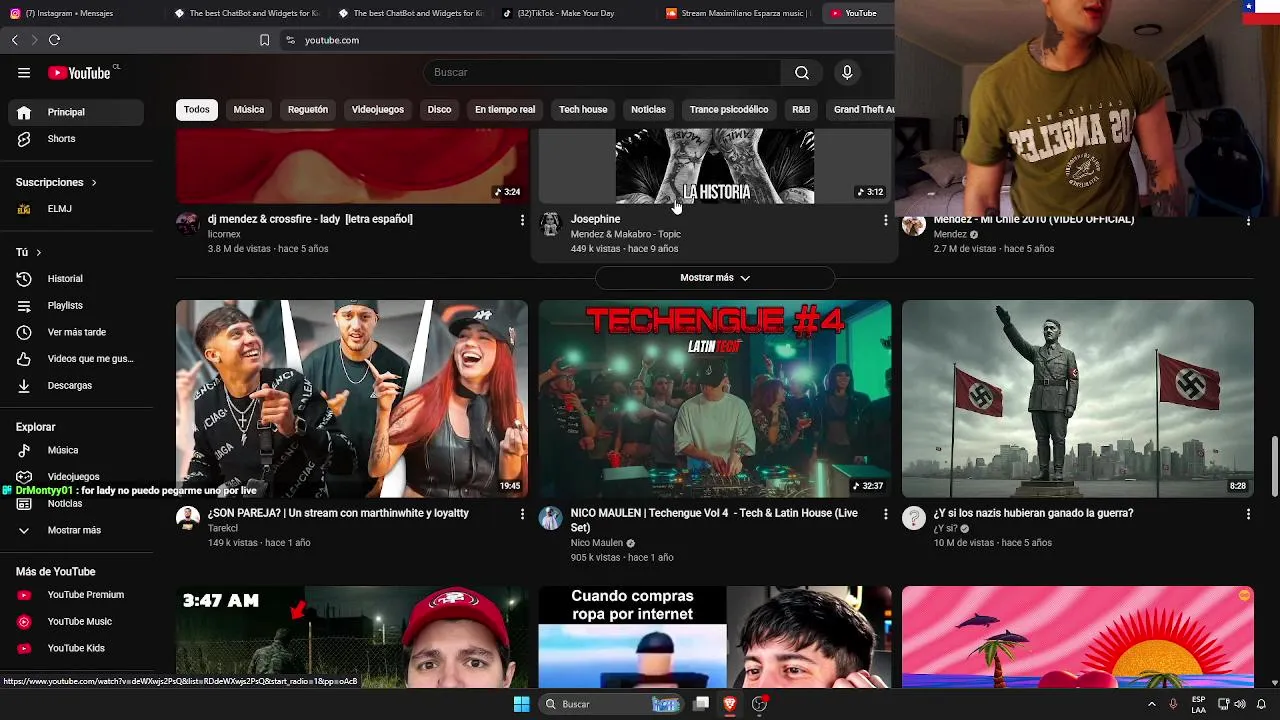Open the Josephine video title link
The height and width of the screenshot is (720, 1280).
(x=596, y=219)
